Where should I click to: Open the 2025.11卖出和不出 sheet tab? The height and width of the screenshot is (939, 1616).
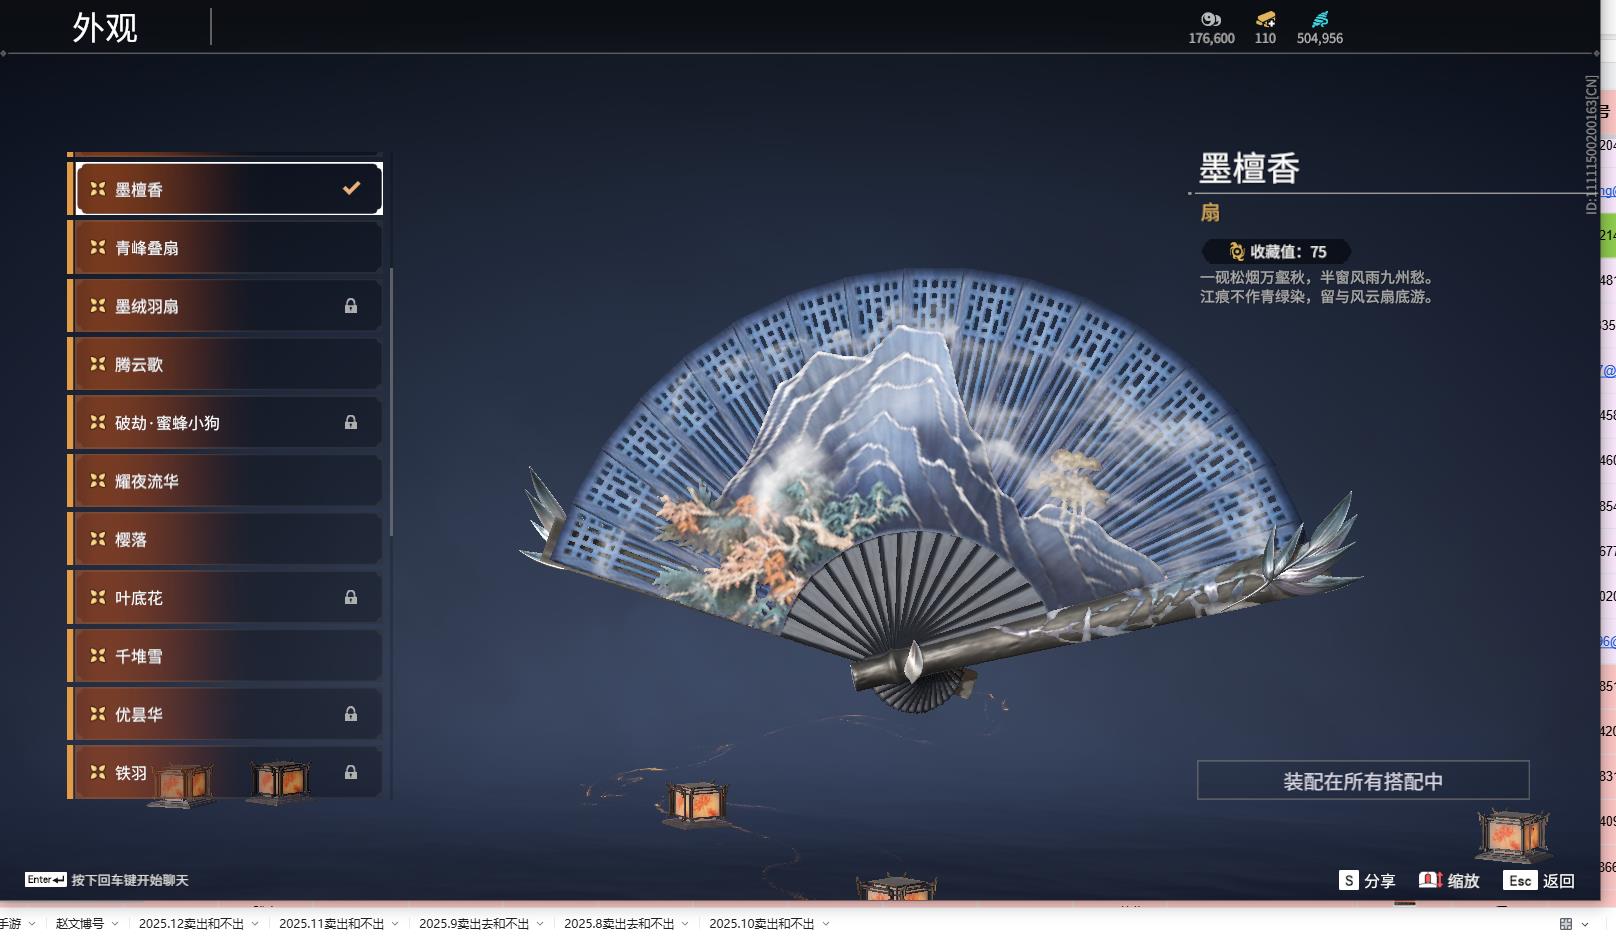point(331,924)
